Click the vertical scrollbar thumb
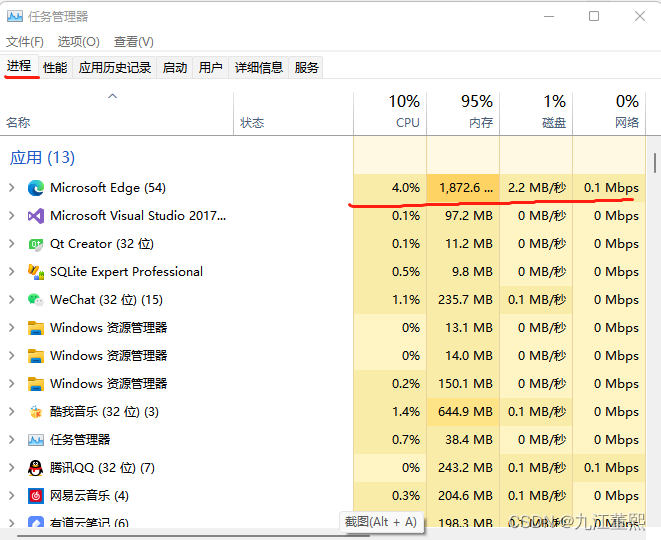Viewport: 661px width, 540px height. tap(655, 163)
